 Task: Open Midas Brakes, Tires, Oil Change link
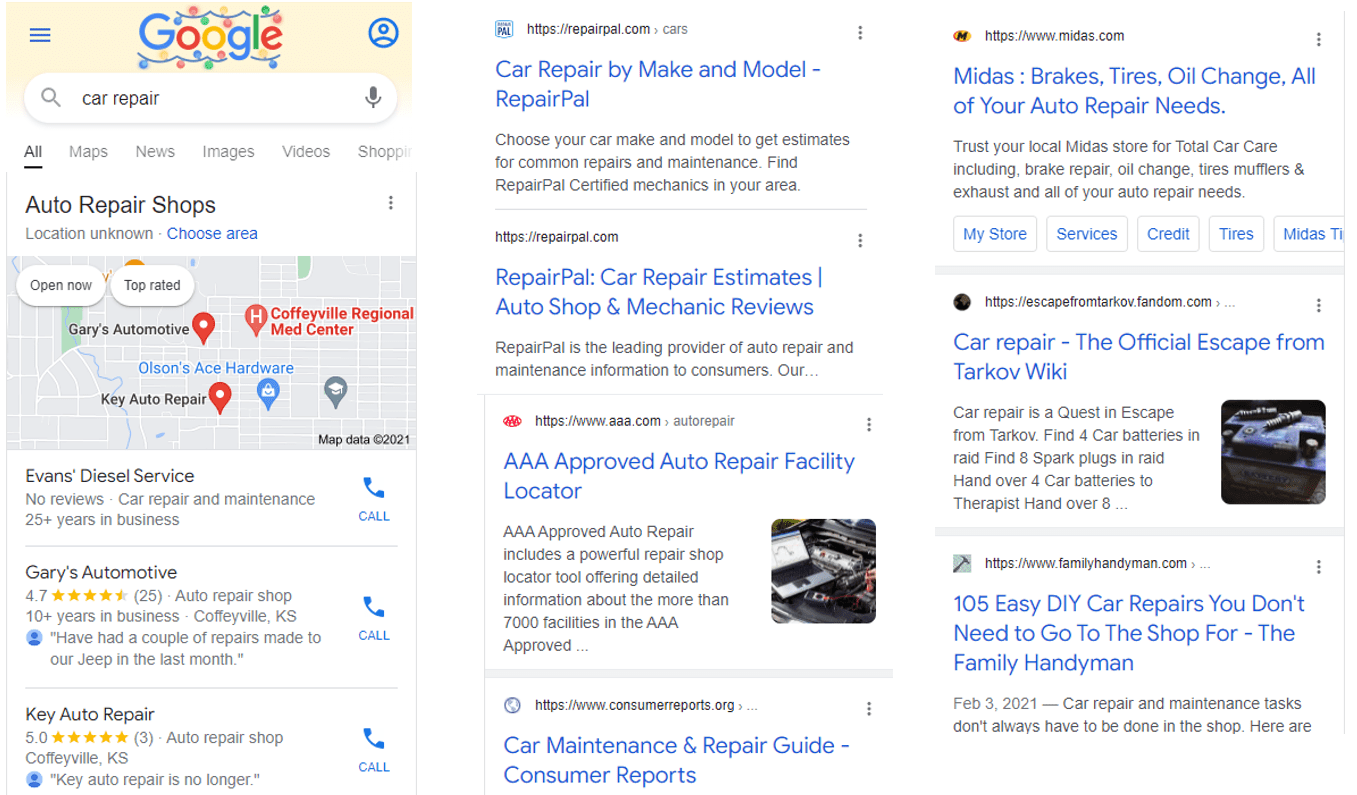(1134, 91)
